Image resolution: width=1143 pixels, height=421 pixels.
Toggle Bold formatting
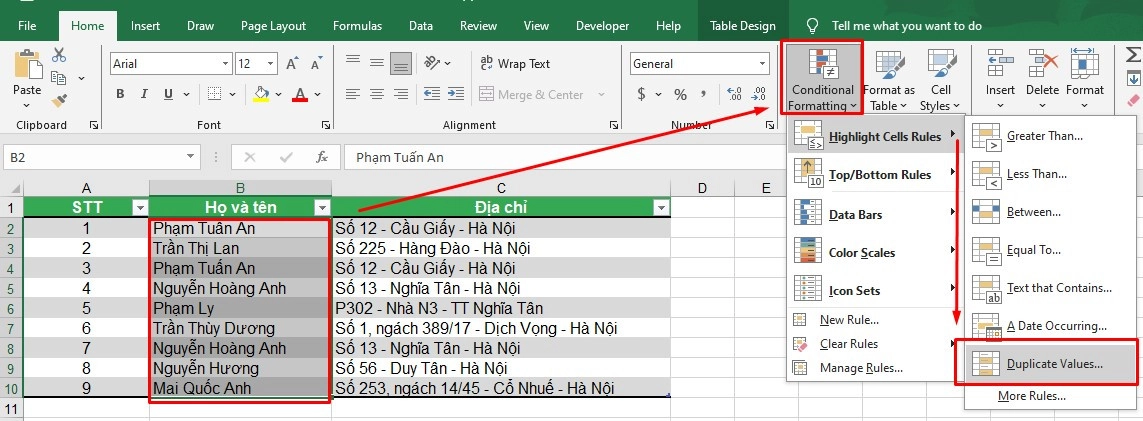coord(120,95)
